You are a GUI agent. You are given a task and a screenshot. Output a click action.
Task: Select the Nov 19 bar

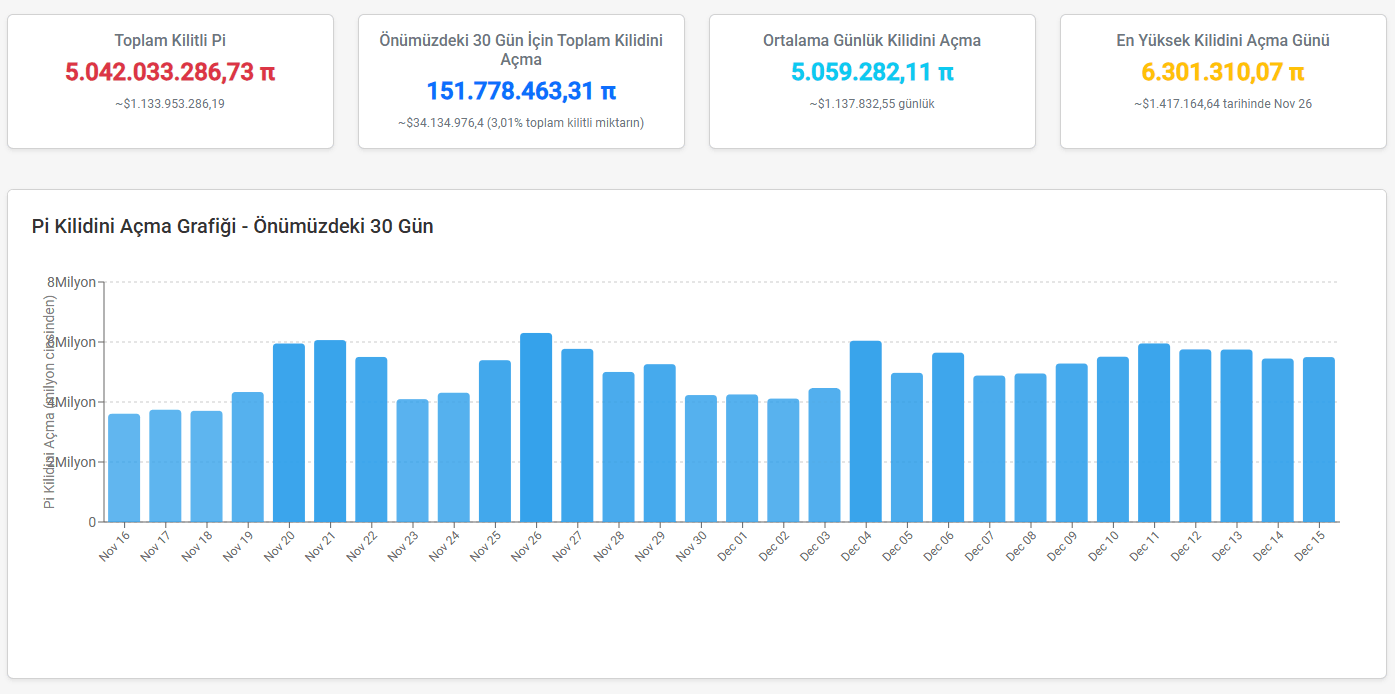pos(248,457)
